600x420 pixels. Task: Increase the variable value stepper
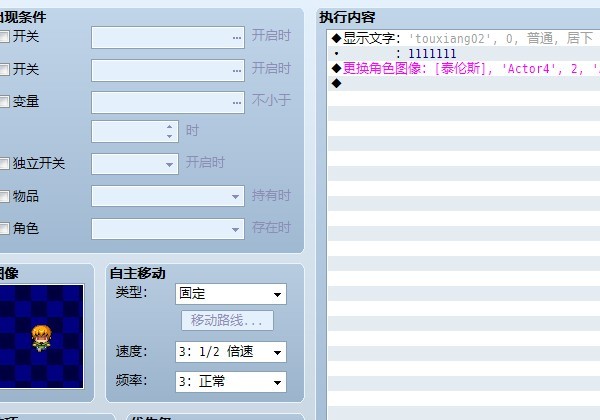coord(170,127)
